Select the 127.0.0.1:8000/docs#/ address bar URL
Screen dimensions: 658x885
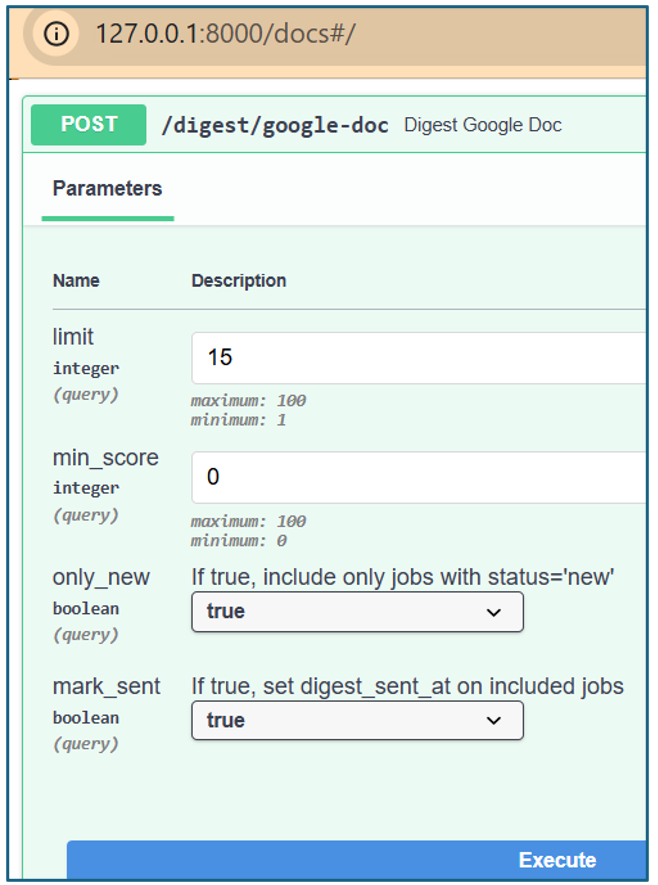225,34
